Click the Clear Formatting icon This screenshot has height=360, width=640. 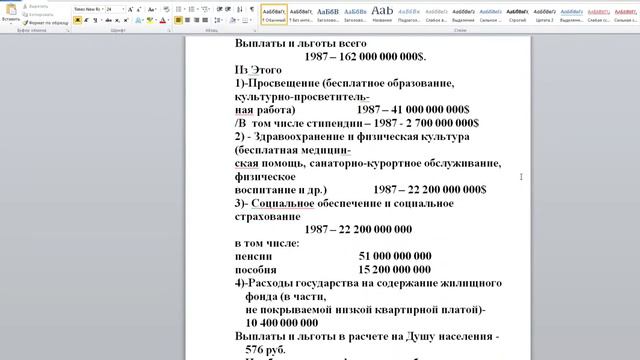coord(166,9)
